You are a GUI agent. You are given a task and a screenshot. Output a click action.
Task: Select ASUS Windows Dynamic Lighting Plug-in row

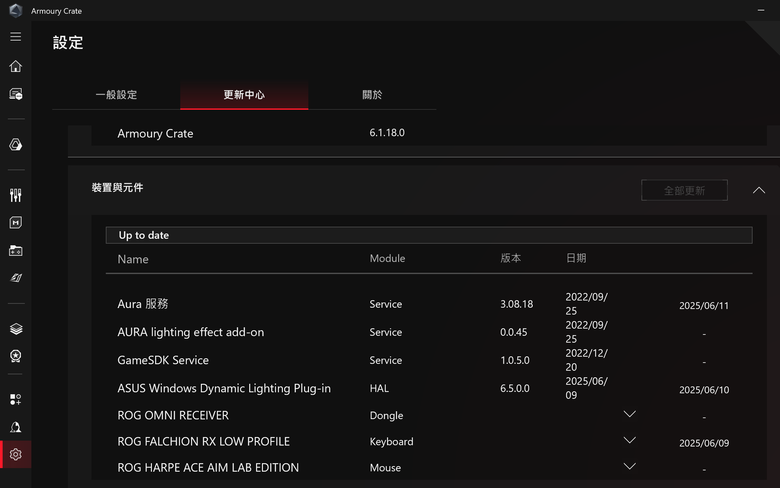coord(224,389)
